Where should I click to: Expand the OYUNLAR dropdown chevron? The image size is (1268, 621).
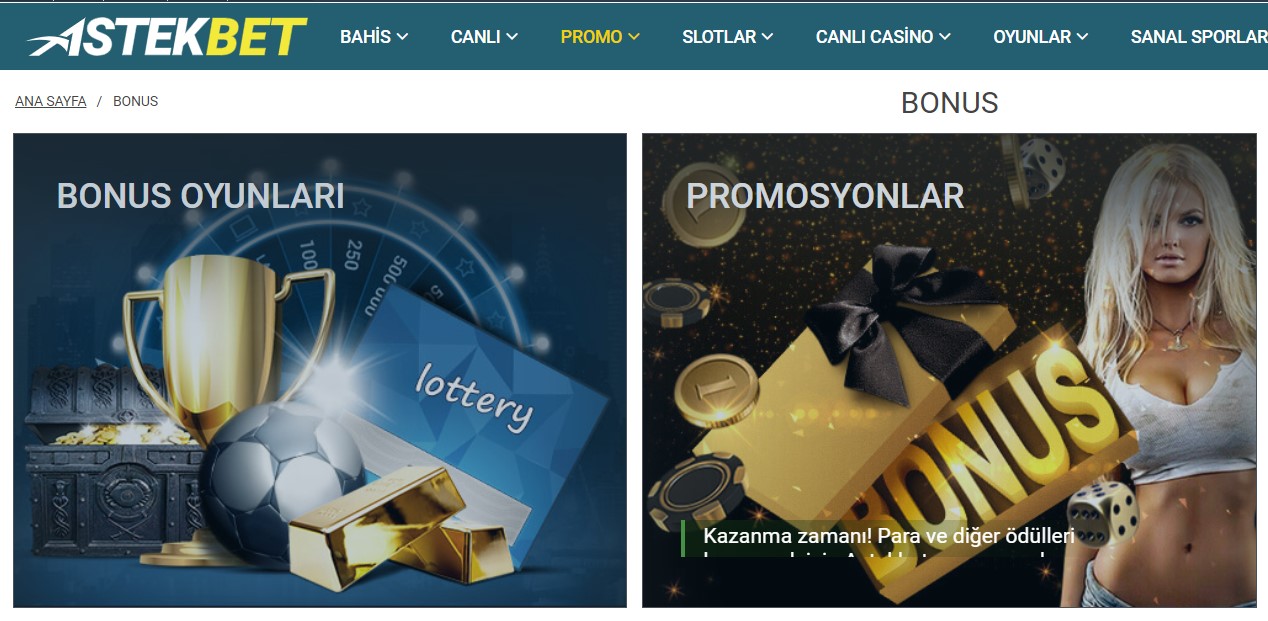click(x=1082, y=37)
